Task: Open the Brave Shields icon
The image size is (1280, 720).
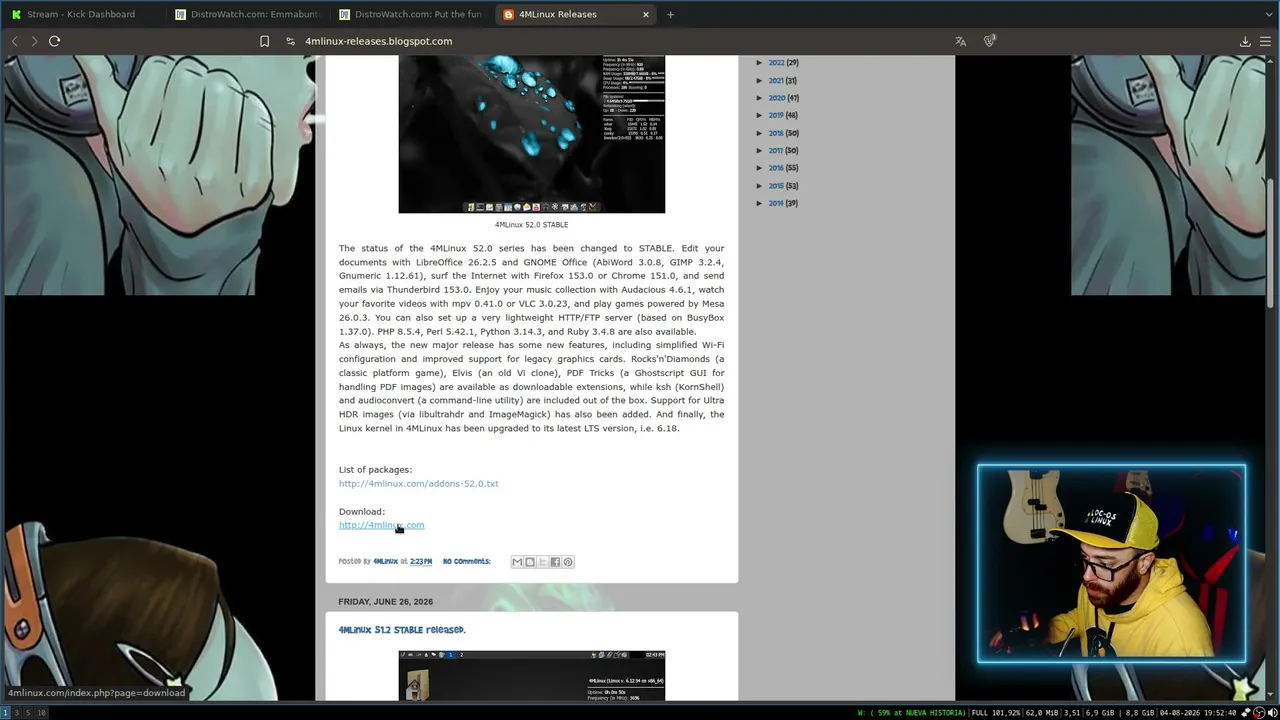Action: point(990,41)
